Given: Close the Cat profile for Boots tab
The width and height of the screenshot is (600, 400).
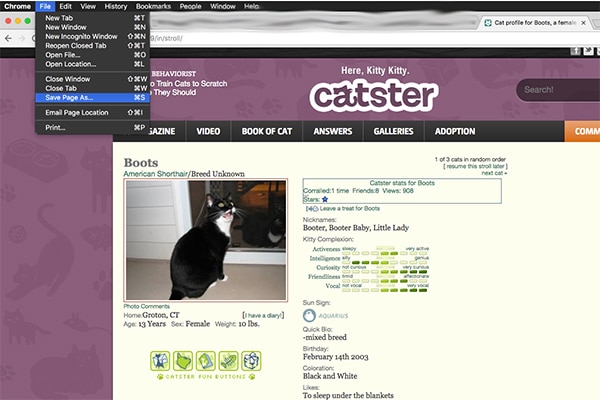Looking at the screenshot, I should 584,23.
